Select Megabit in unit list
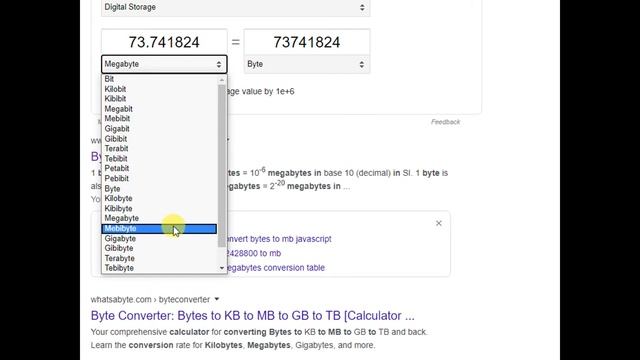 [160, 109]
